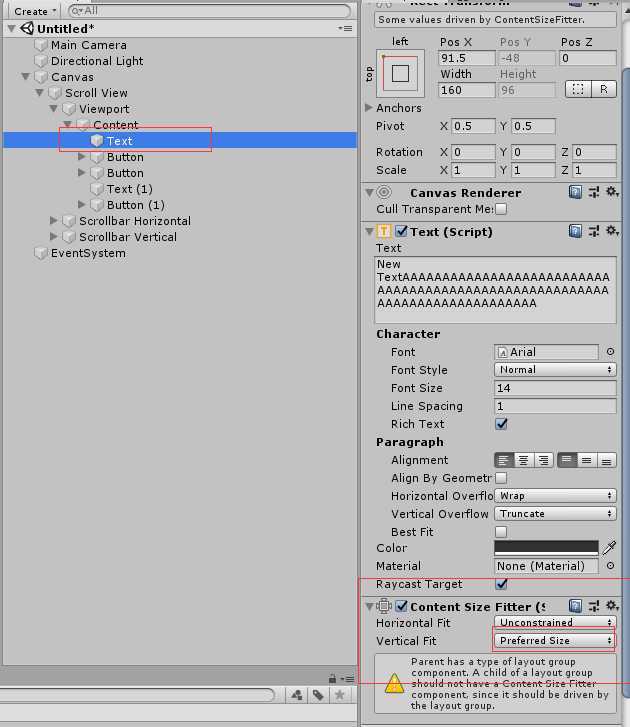Select the Text (1) object
Image resolution: width=630 pixels, height=727 pixels.
[129, 189]
